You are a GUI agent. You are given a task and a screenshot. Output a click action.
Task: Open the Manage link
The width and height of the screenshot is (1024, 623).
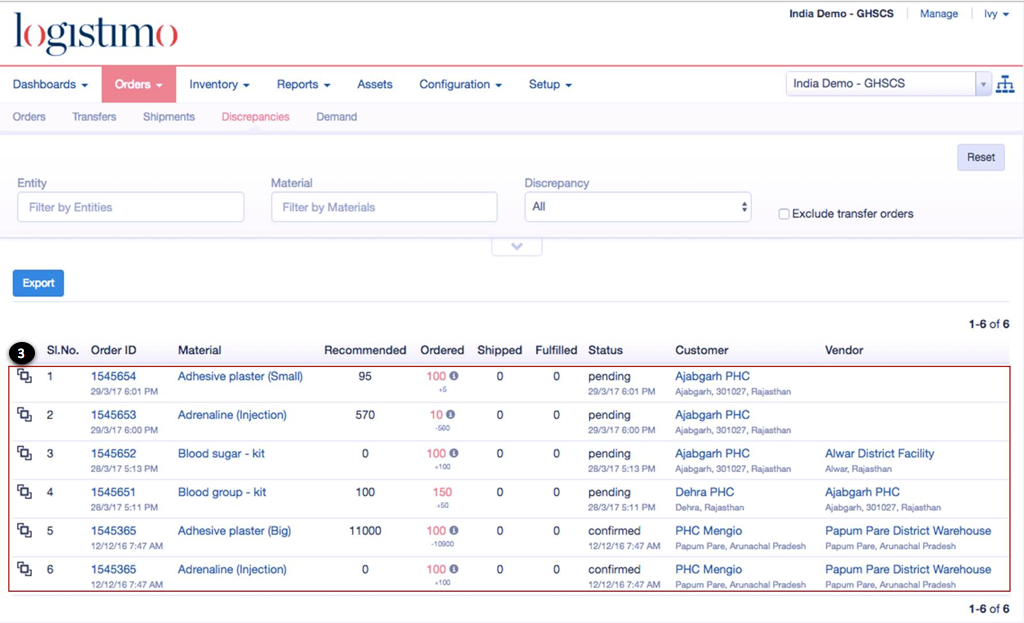click(x=939, y=14)
